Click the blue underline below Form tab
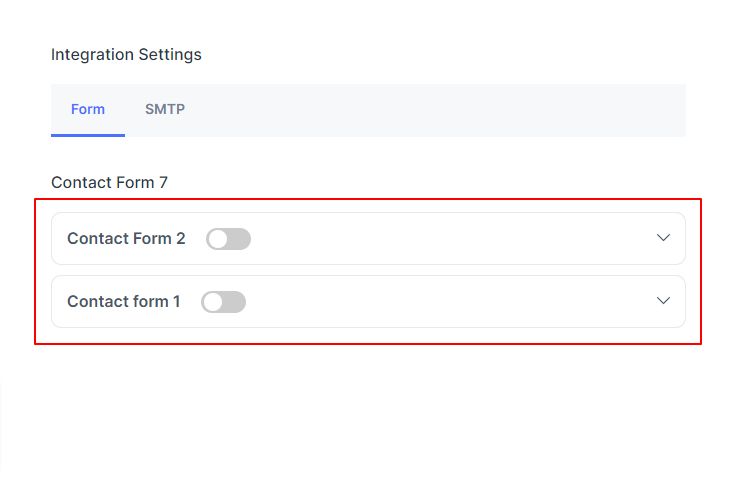This screenshot has height=489, width=729. [88, 135]
